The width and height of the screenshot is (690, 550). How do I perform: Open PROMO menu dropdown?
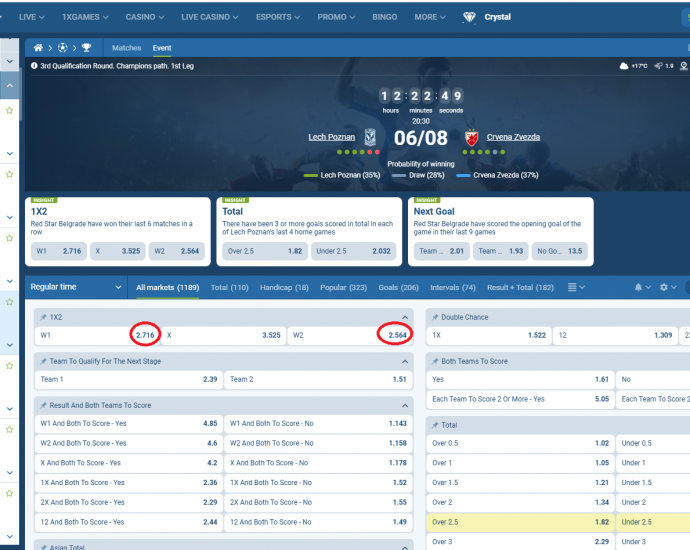[336, 17]
